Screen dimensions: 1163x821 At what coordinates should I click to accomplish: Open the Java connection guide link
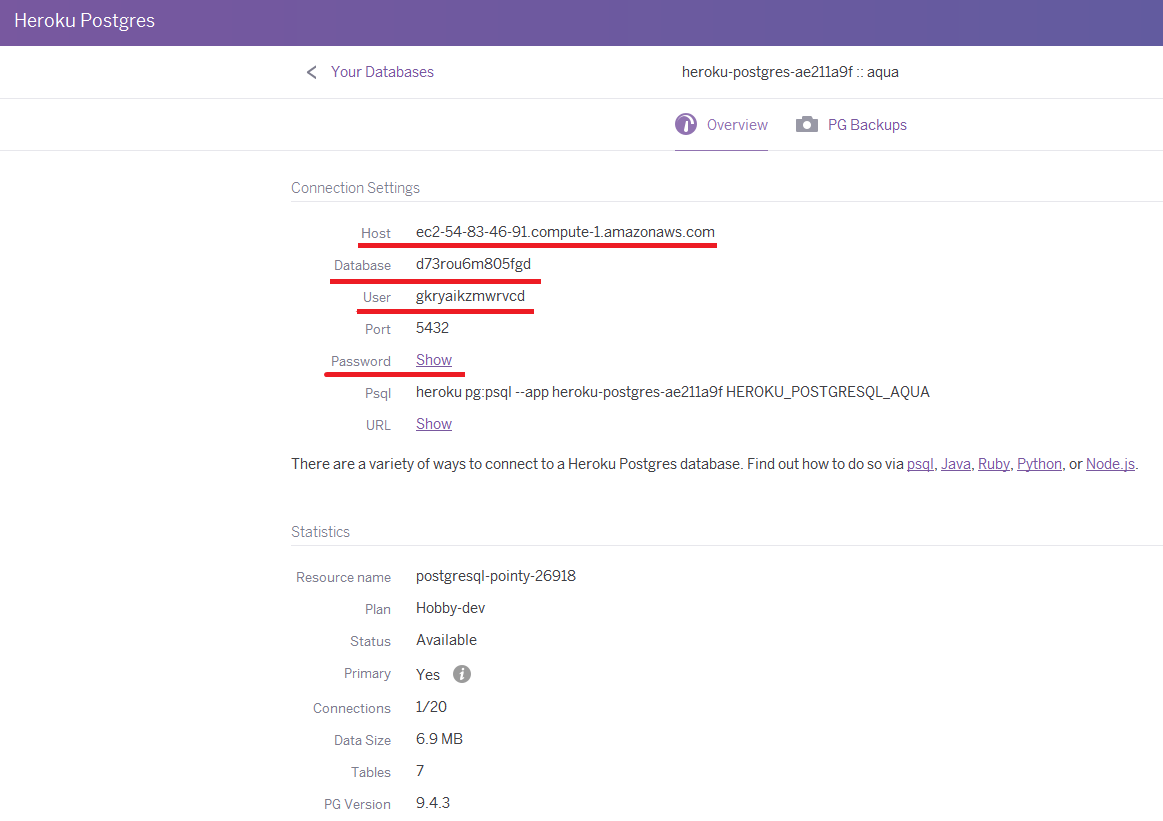[x=955, y=464]
